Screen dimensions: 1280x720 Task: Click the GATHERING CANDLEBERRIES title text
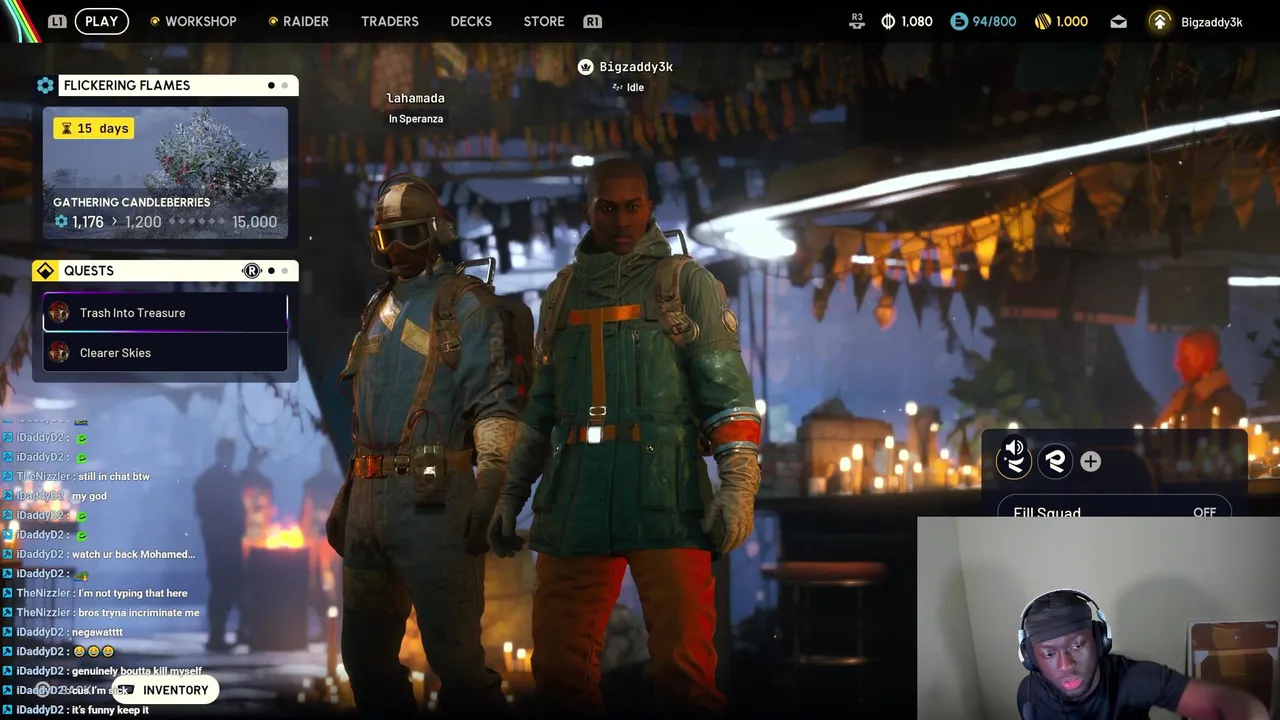(x=131, y=202)
